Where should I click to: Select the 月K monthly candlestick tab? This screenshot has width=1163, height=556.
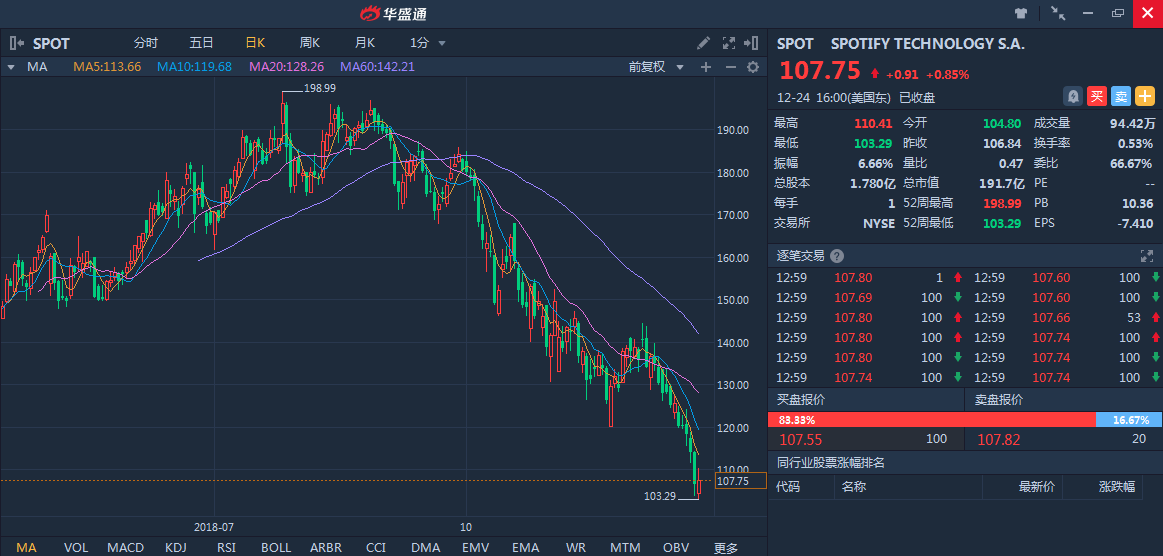pos(365,43)
